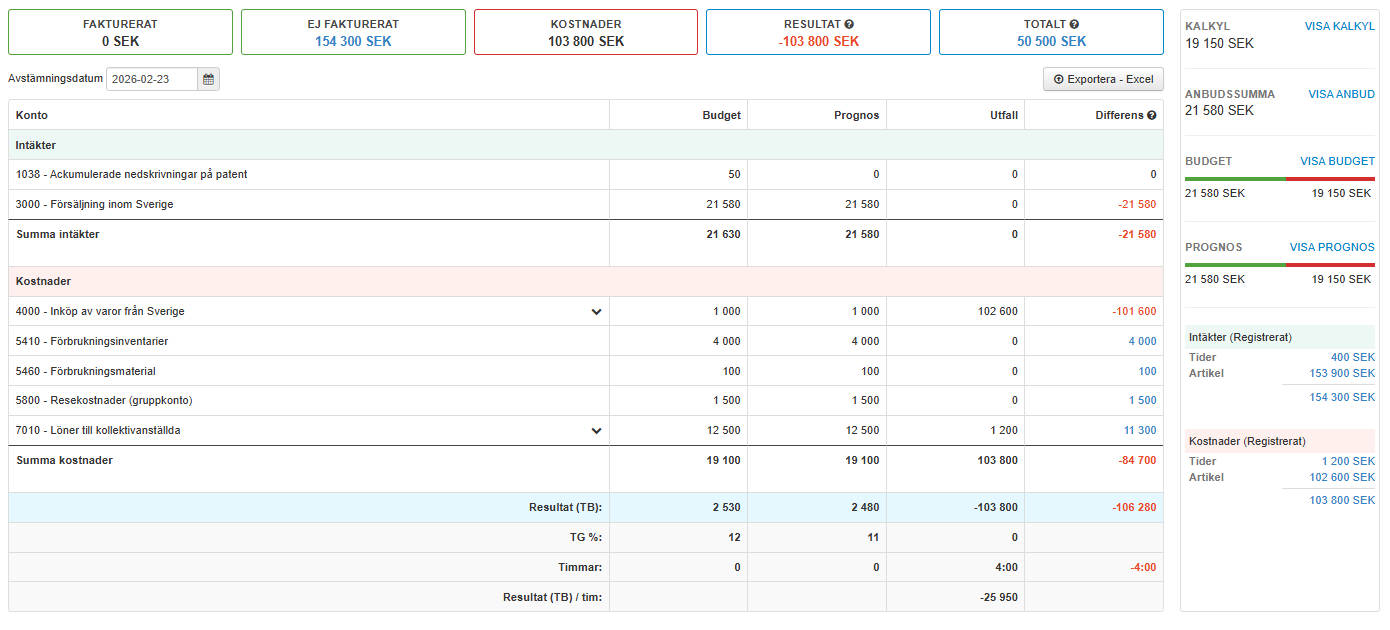Open the calendar date picker icon
Image resolution: width=1390 pixels, height=630 pixels.
[208, 79]
